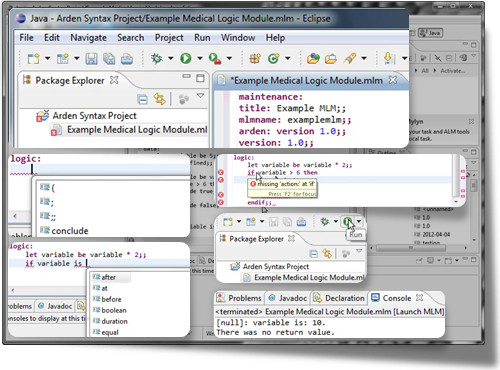Open the Project menu

pos(169,38)
